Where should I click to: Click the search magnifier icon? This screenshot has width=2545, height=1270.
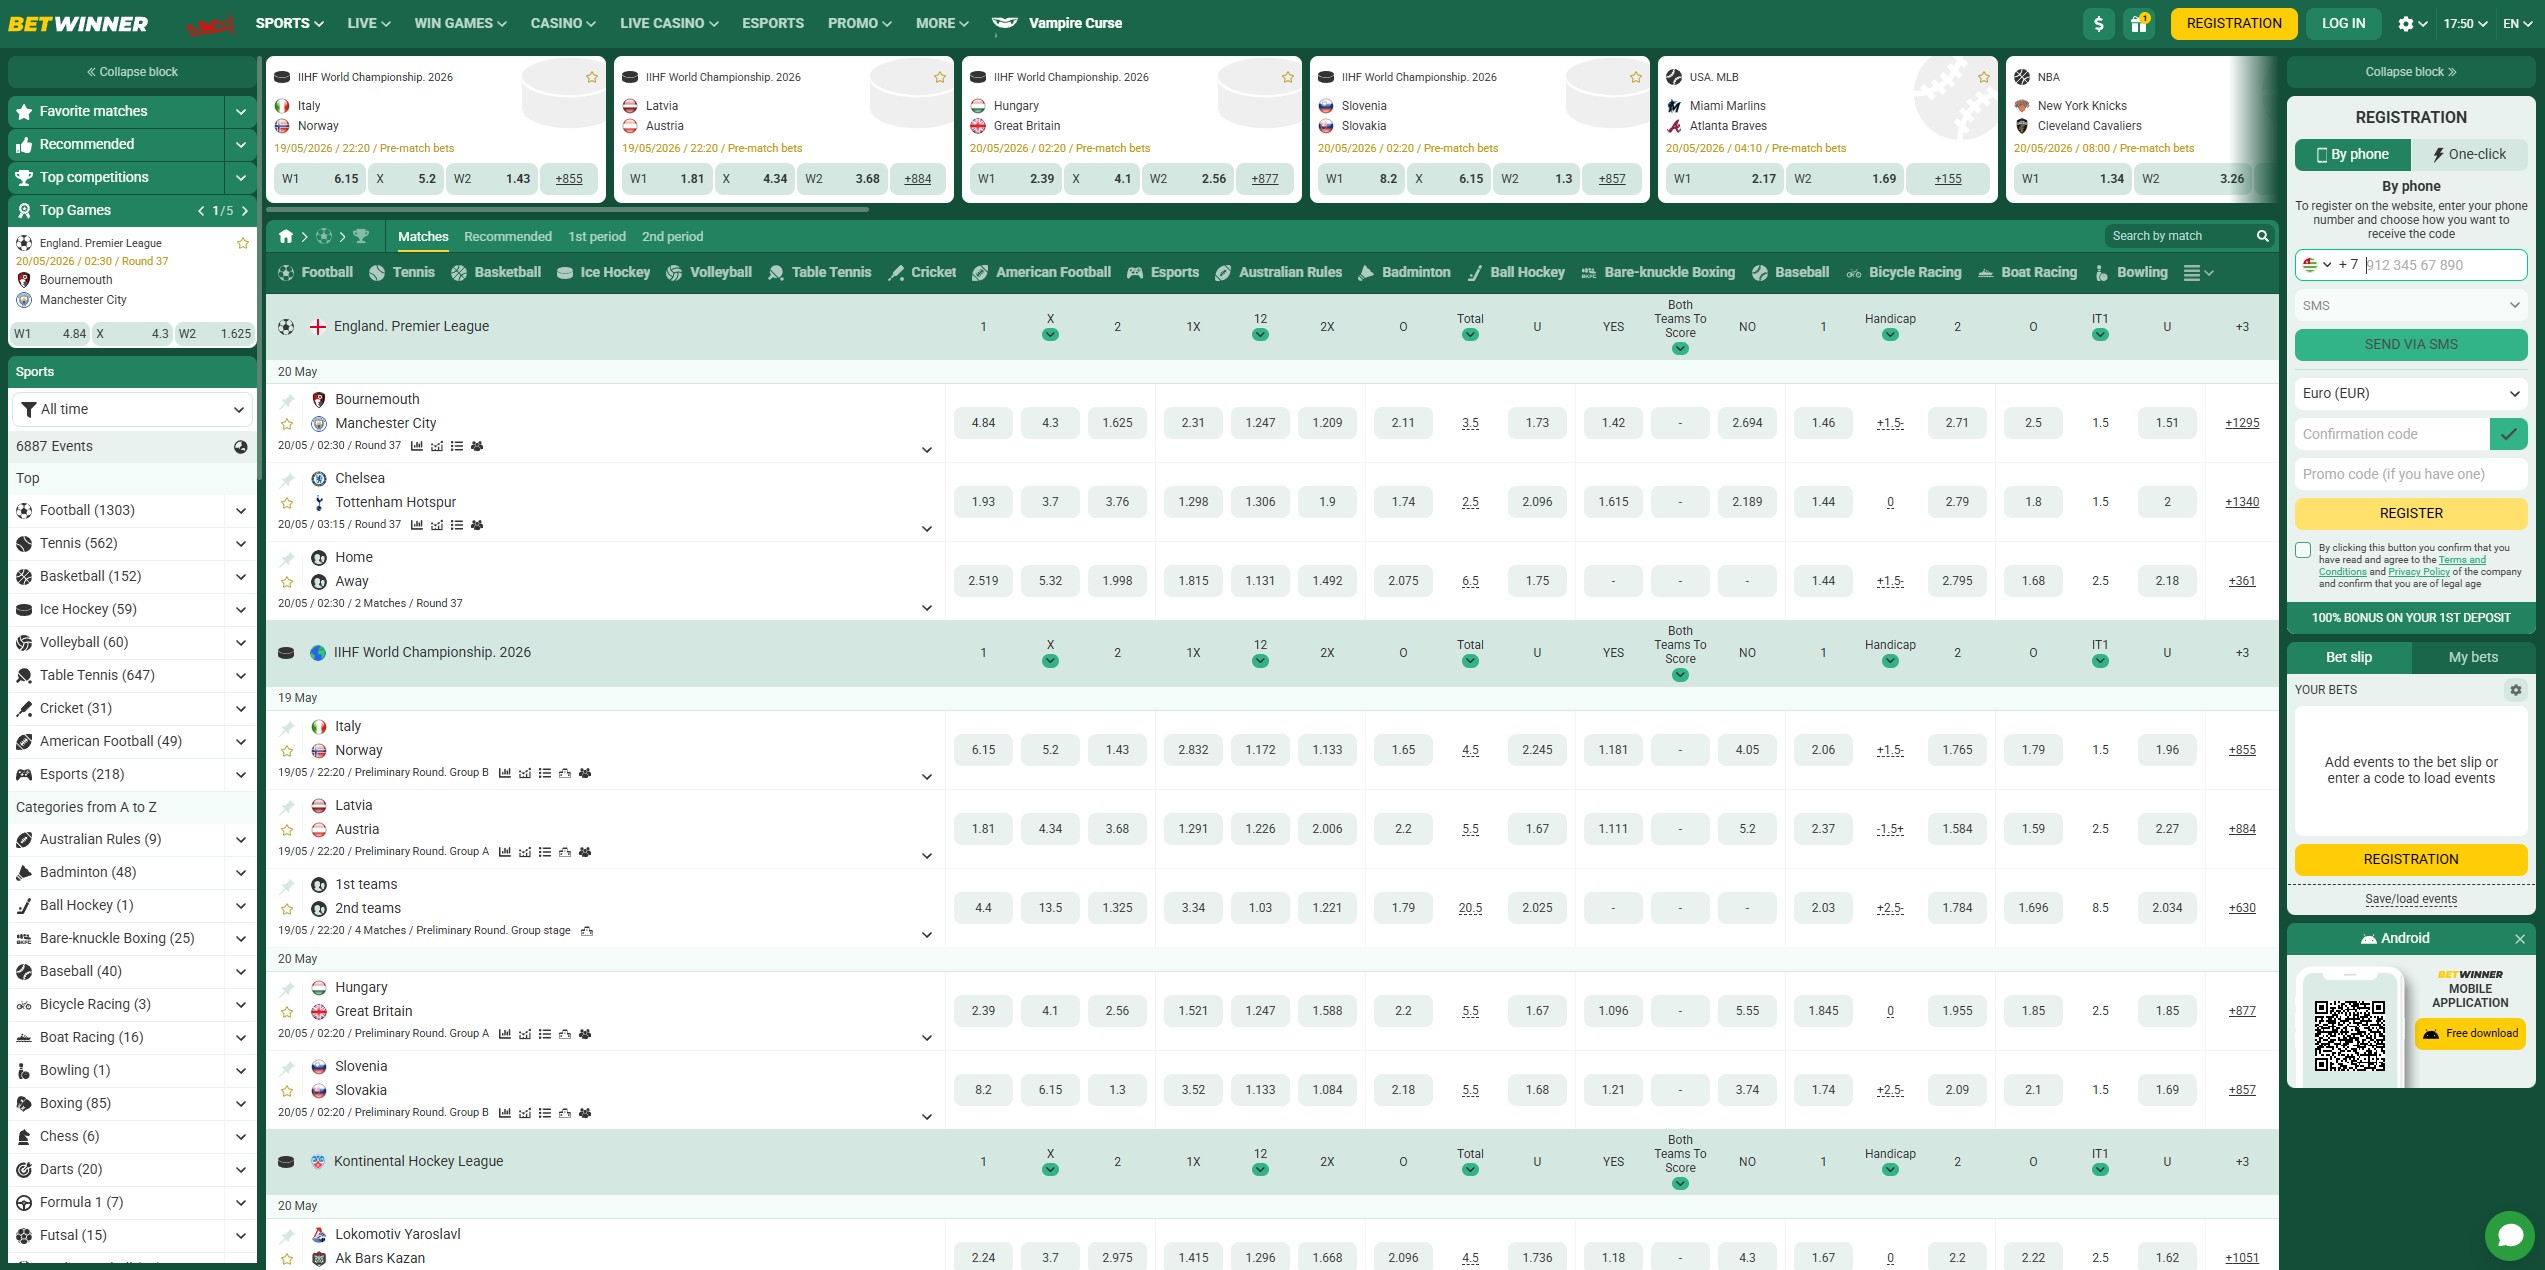(2262, 236)
